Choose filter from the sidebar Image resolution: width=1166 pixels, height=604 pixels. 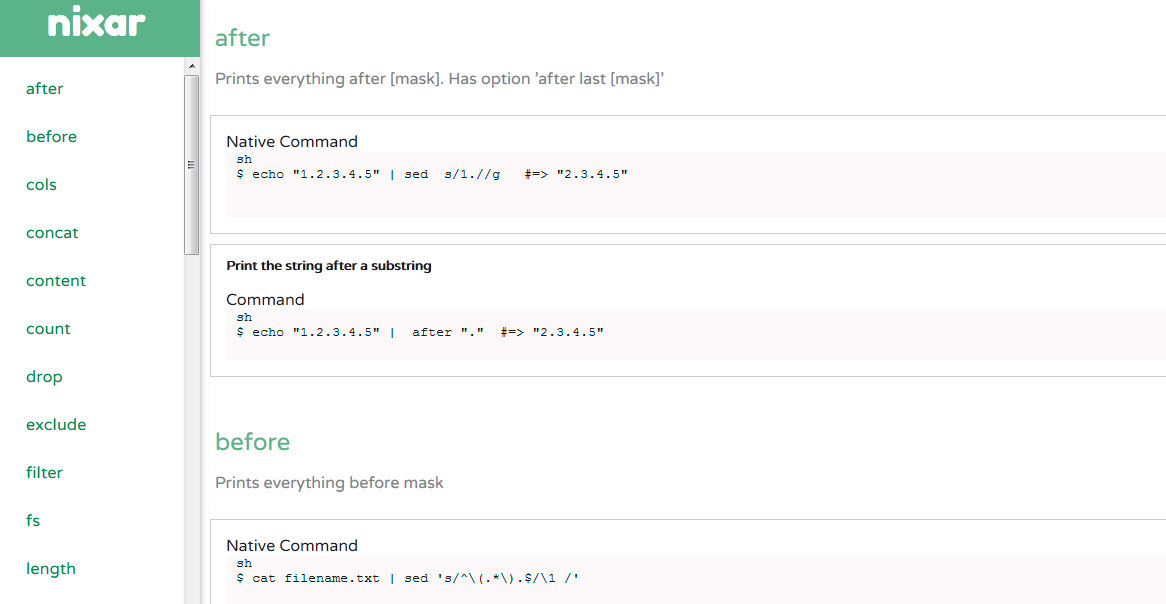click(x=44, y=472)
